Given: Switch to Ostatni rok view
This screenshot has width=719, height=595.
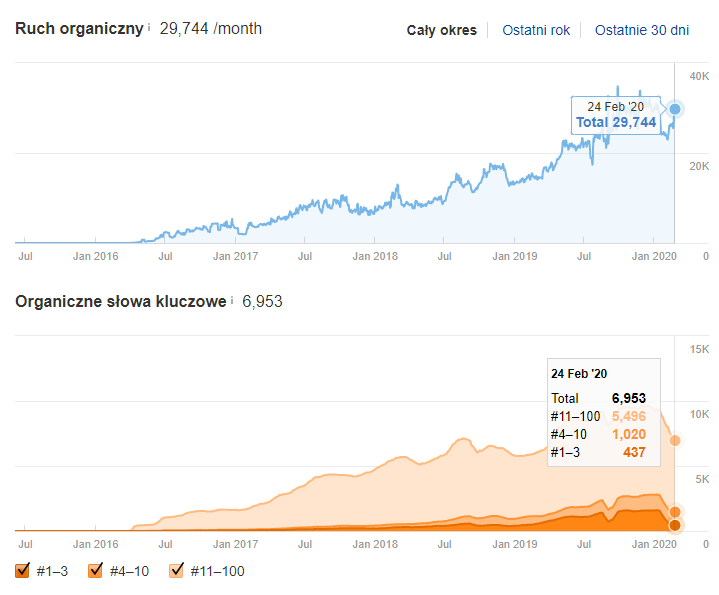Looking at the screenshot, I should click(x=536, y=30).
